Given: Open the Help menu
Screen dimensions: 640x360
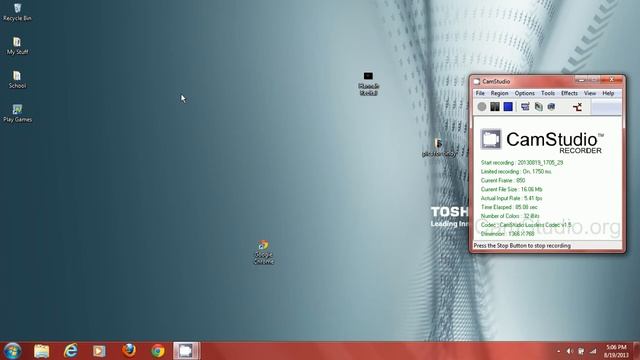Looking at the screenshot, I should [x=608, y=93].
